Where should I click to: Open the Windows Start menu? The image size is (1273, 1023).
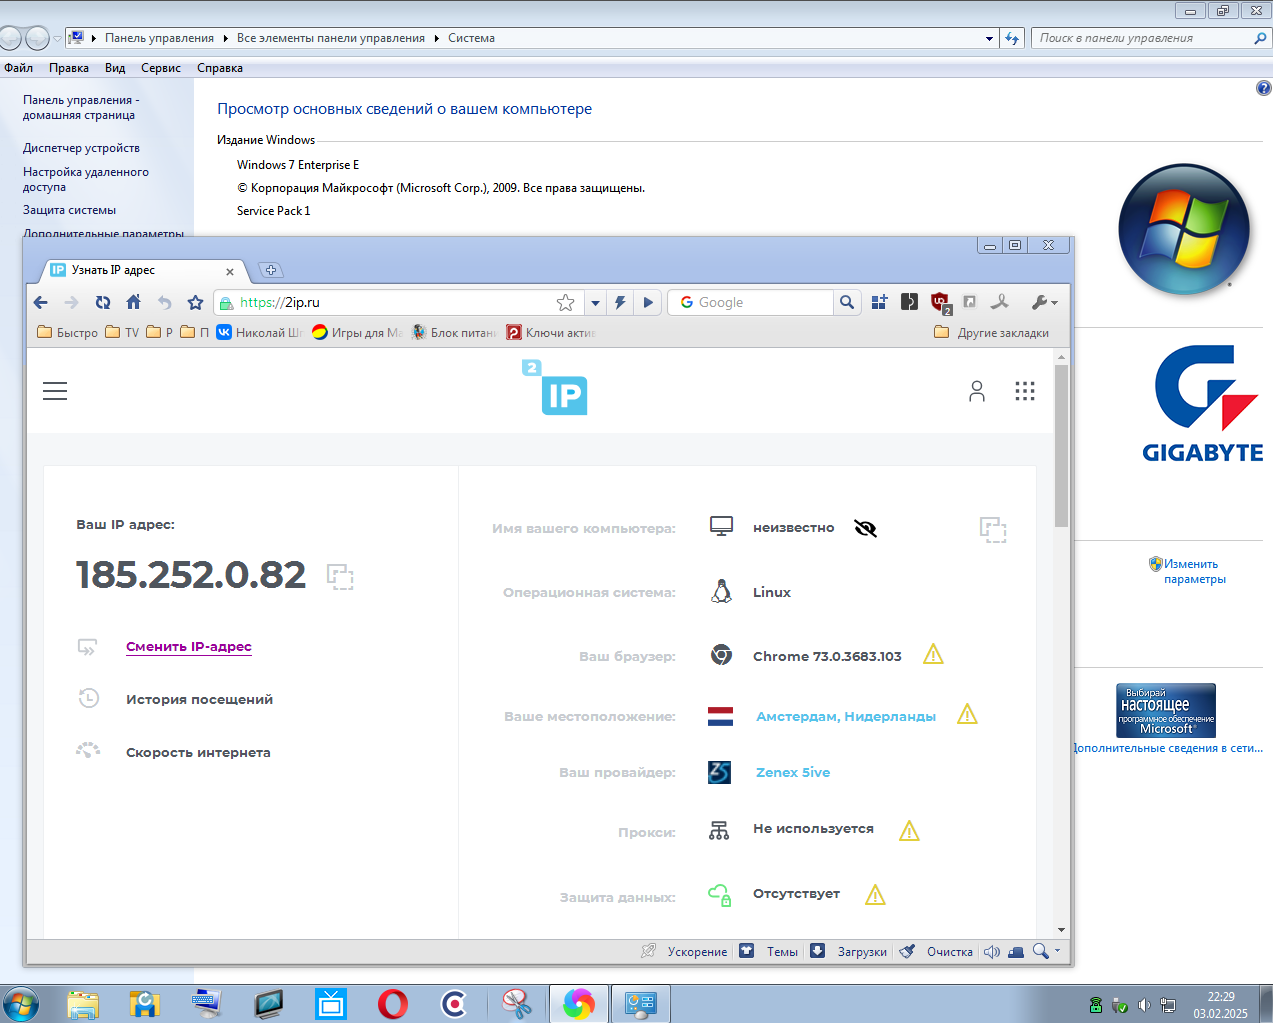(20, 1004)
